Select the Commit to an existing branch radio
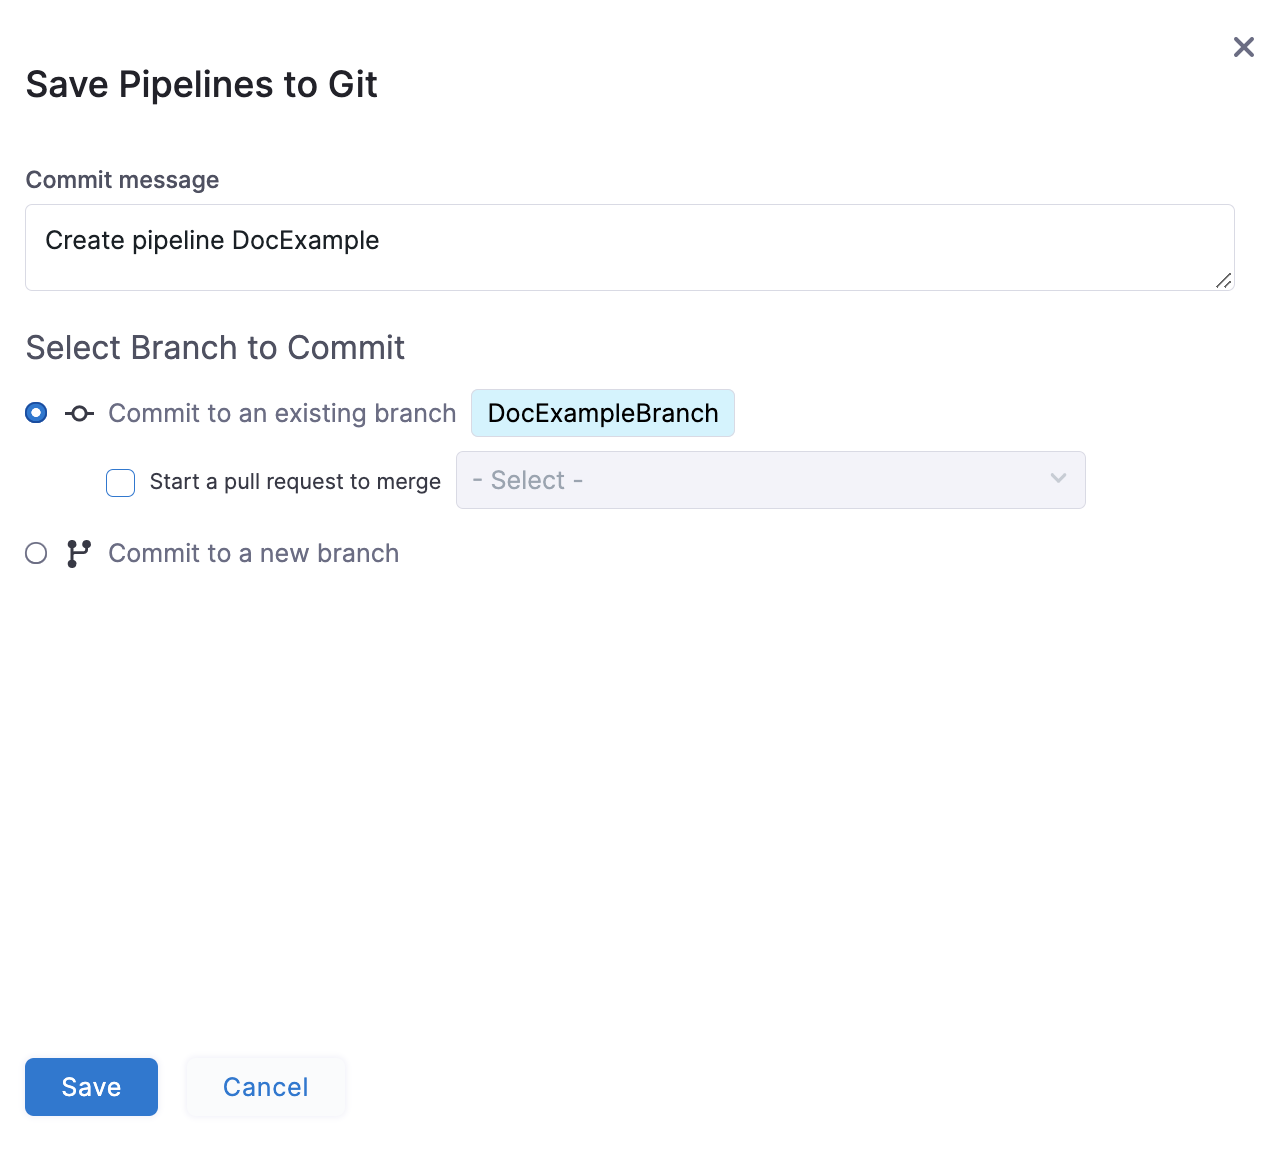The width and height of the screenshot is (1265, 1152). (37, 413)
